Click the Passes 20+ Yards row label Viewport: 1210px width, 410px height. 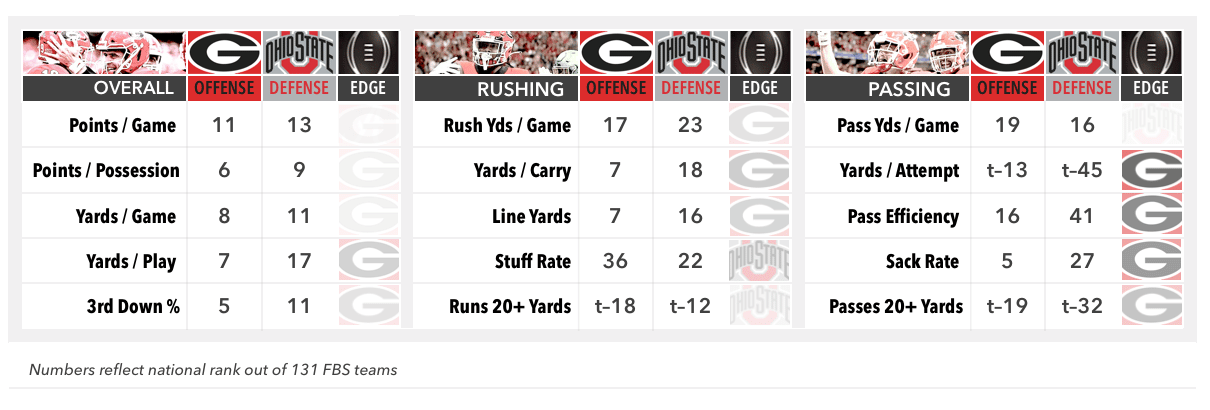[896, 307]
